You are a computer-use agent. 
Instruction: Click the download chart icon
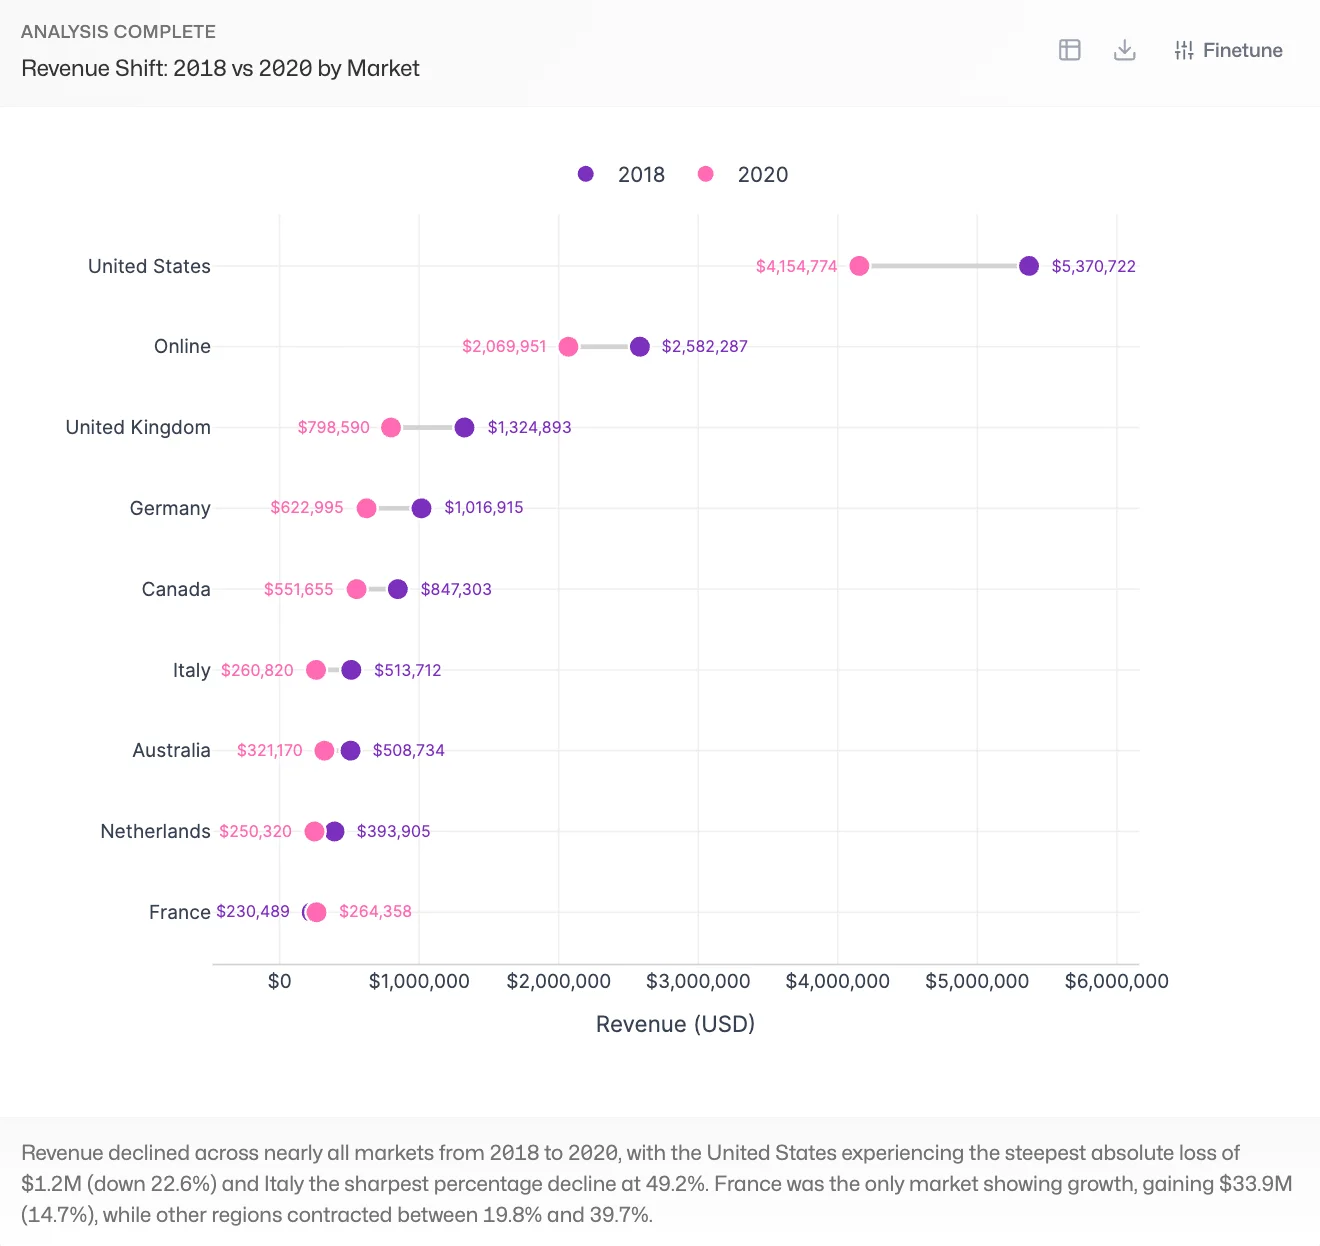click(x=1124, y=50)
